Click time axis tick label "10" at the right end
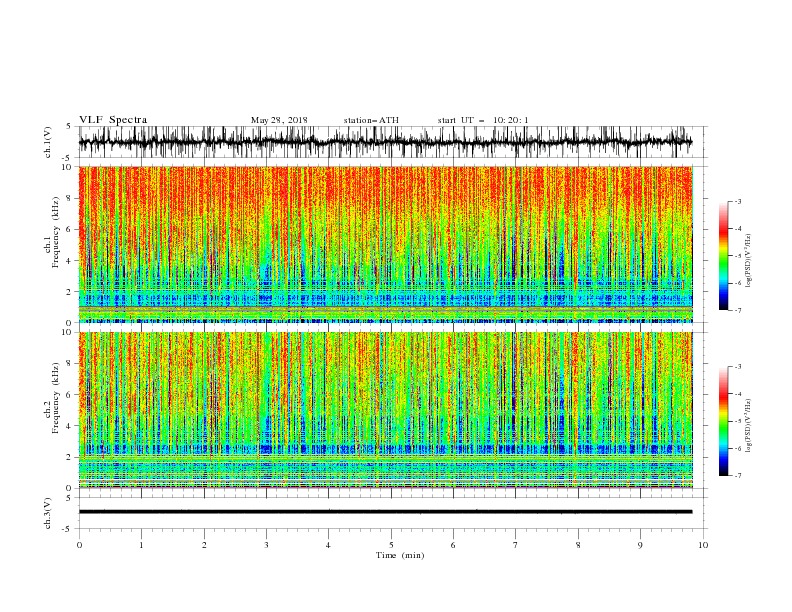792x612 pixels. [x=703, y=545]
